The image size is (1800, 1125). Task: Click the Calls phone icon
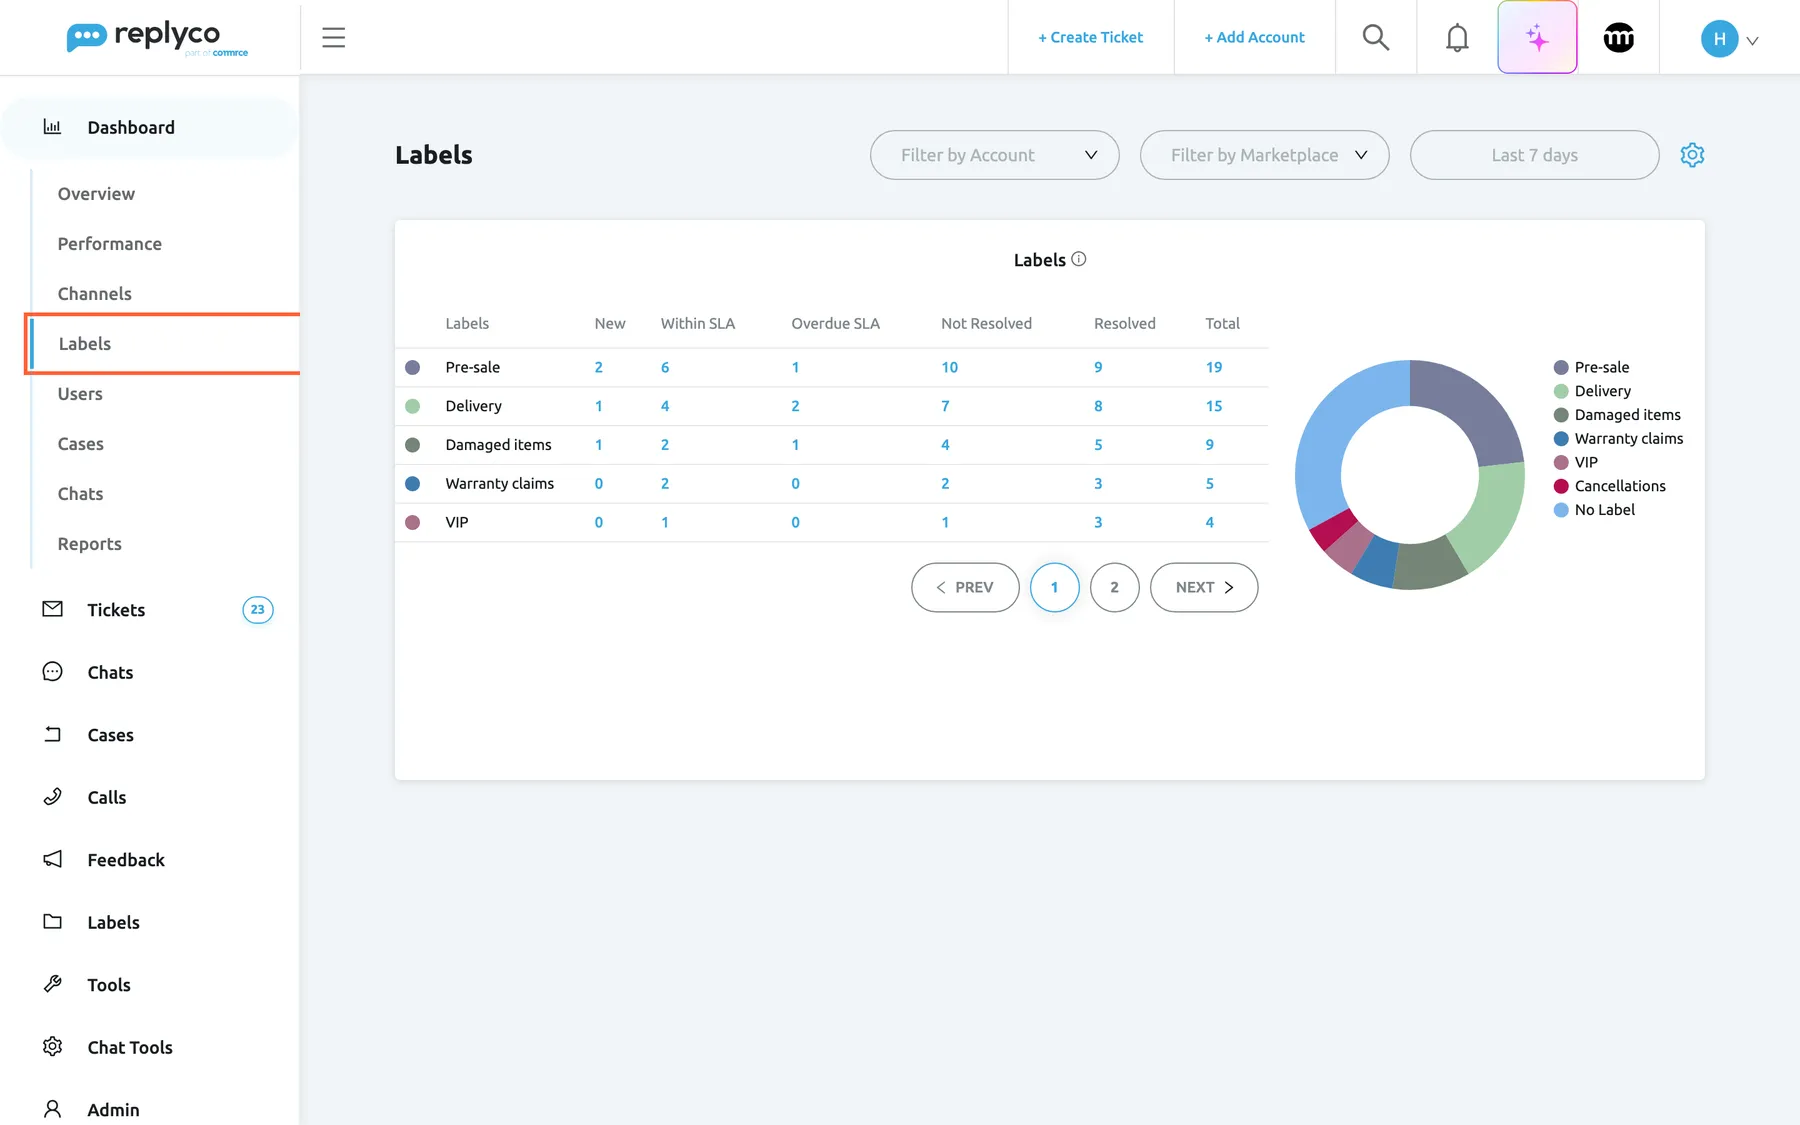tap(53, 796)
